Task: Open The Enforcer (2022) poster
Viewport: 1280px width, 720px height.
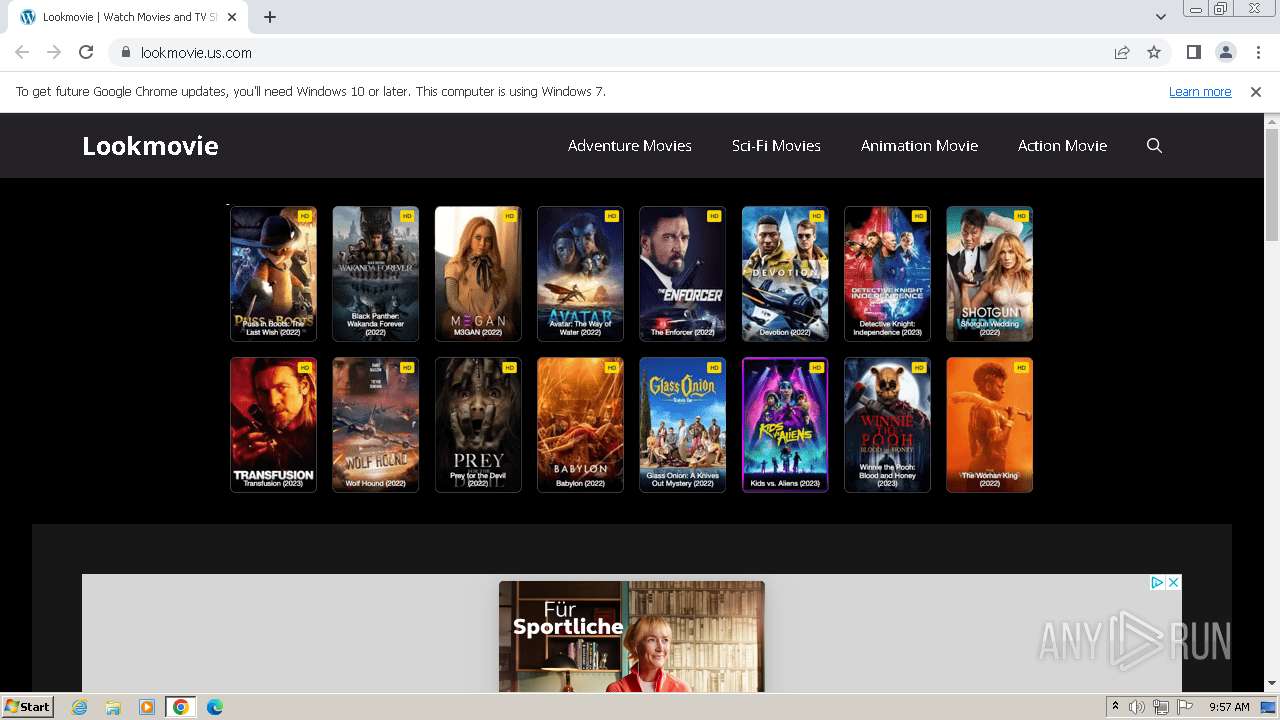Action: point(682,274)
